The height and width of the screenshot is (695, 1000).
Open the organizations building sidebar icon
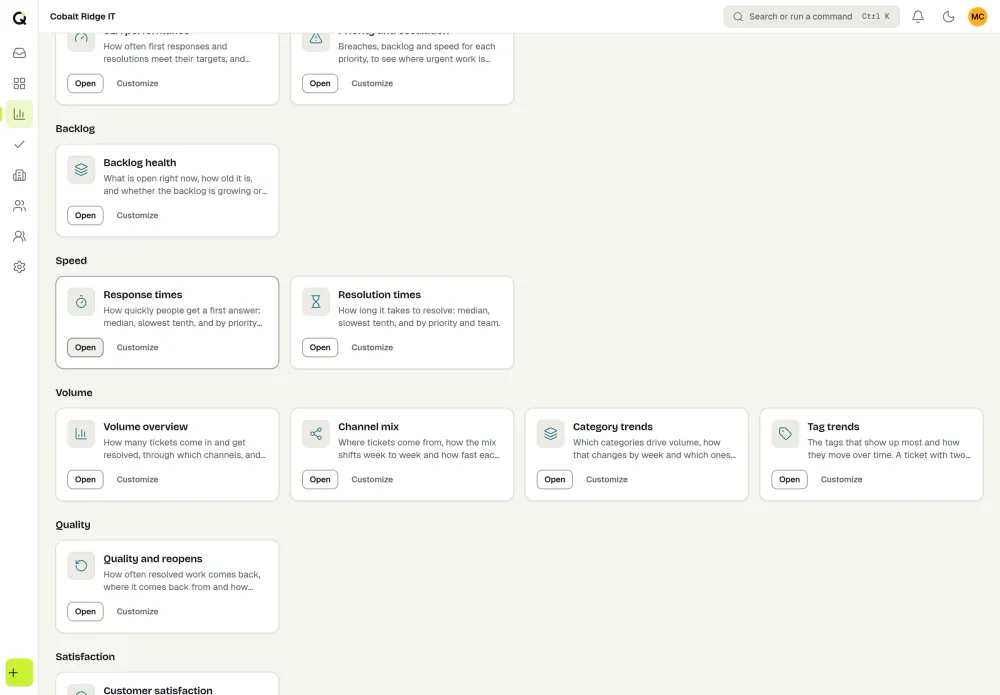click(20, 175)
